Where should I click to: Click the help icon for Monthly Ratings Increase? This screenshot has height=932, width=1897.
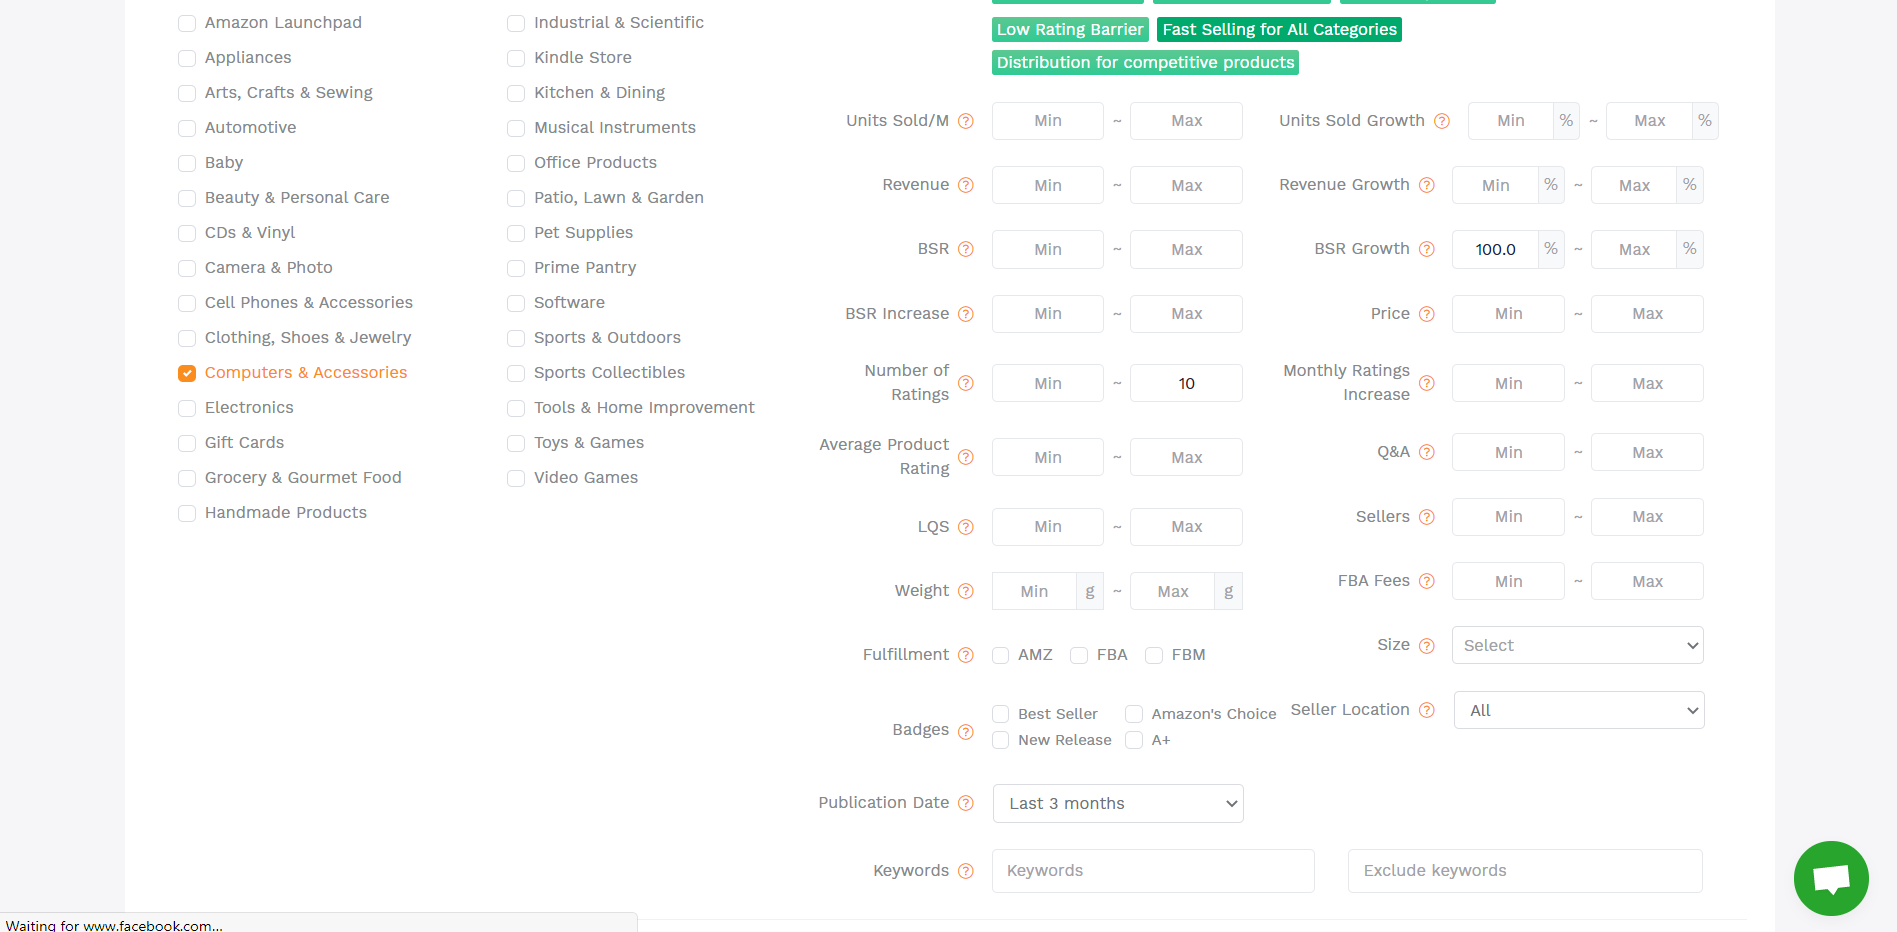coord(1427,383)
